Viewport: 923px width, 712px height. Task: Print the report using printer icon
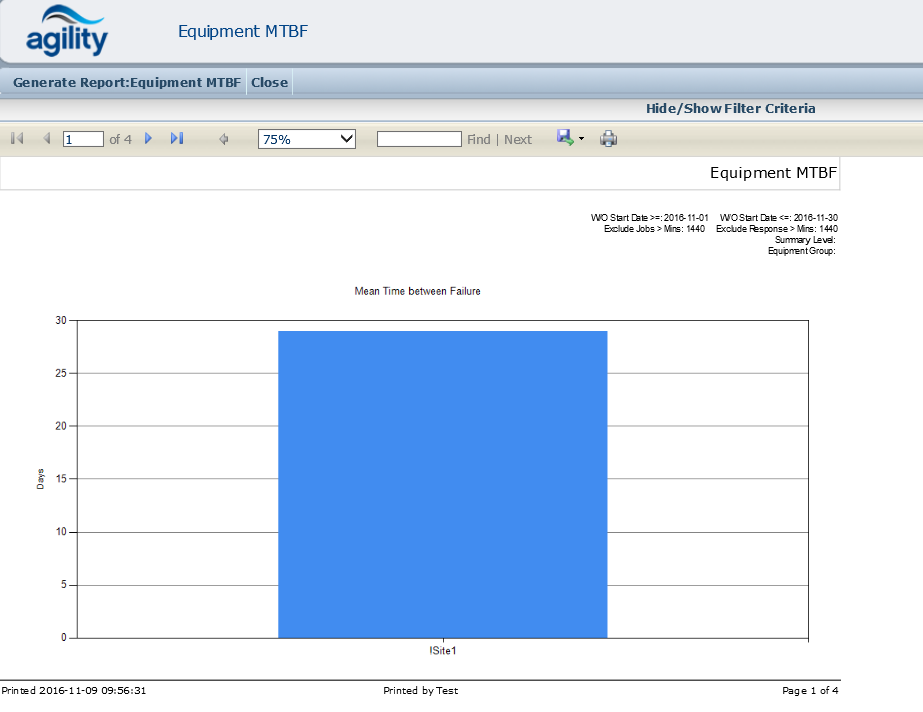[608, 139]
